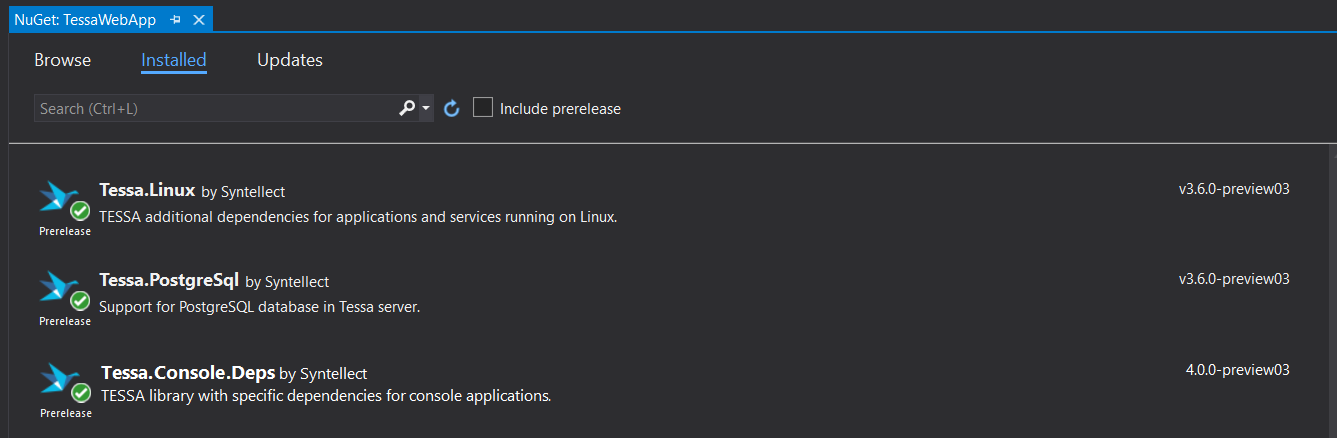The width and height of the screenshot is (1337, 438).
Task: Close the NuGet: TessaWebApp tab
Action: [199, 19]
